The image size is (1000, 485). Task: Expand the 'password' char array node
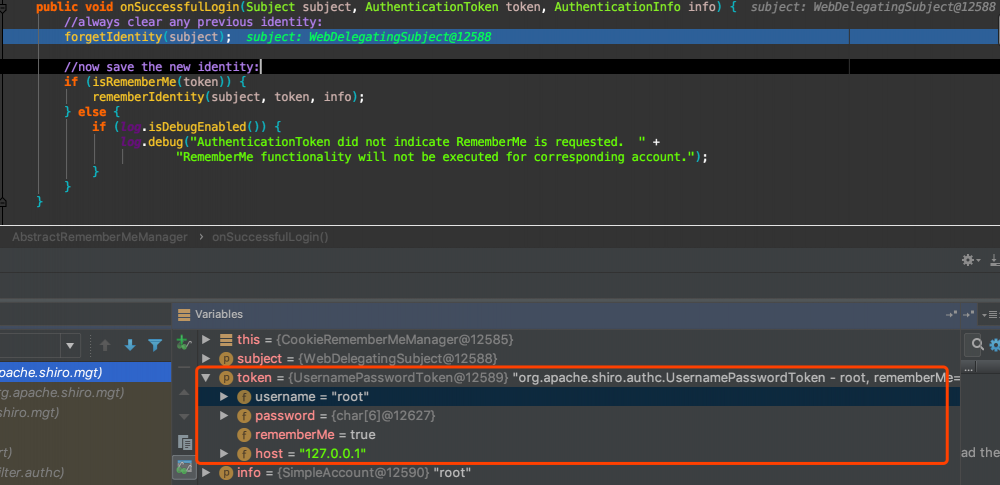[224, 416]
